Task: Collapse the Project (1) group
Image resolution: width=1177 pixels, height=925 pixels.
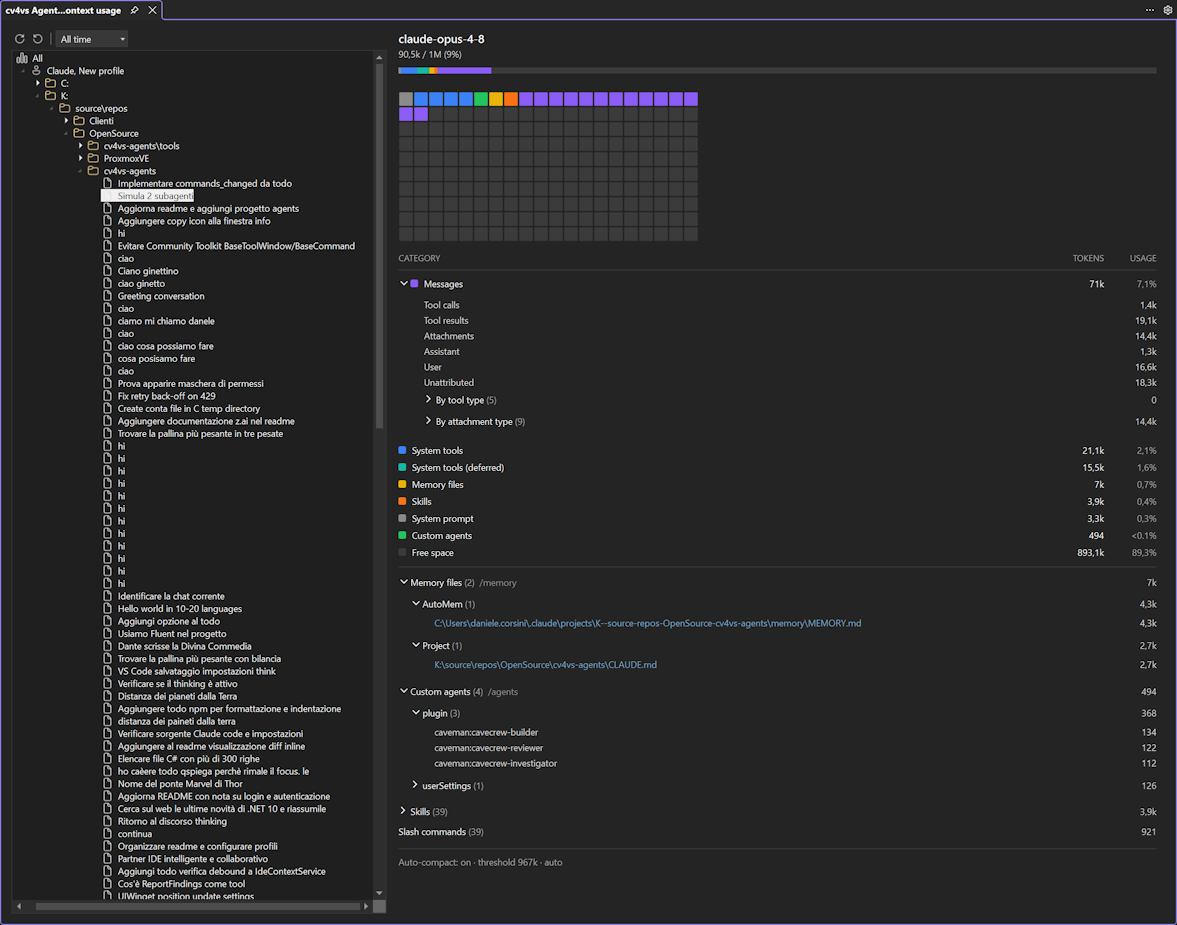Action: tap(415, 646)
